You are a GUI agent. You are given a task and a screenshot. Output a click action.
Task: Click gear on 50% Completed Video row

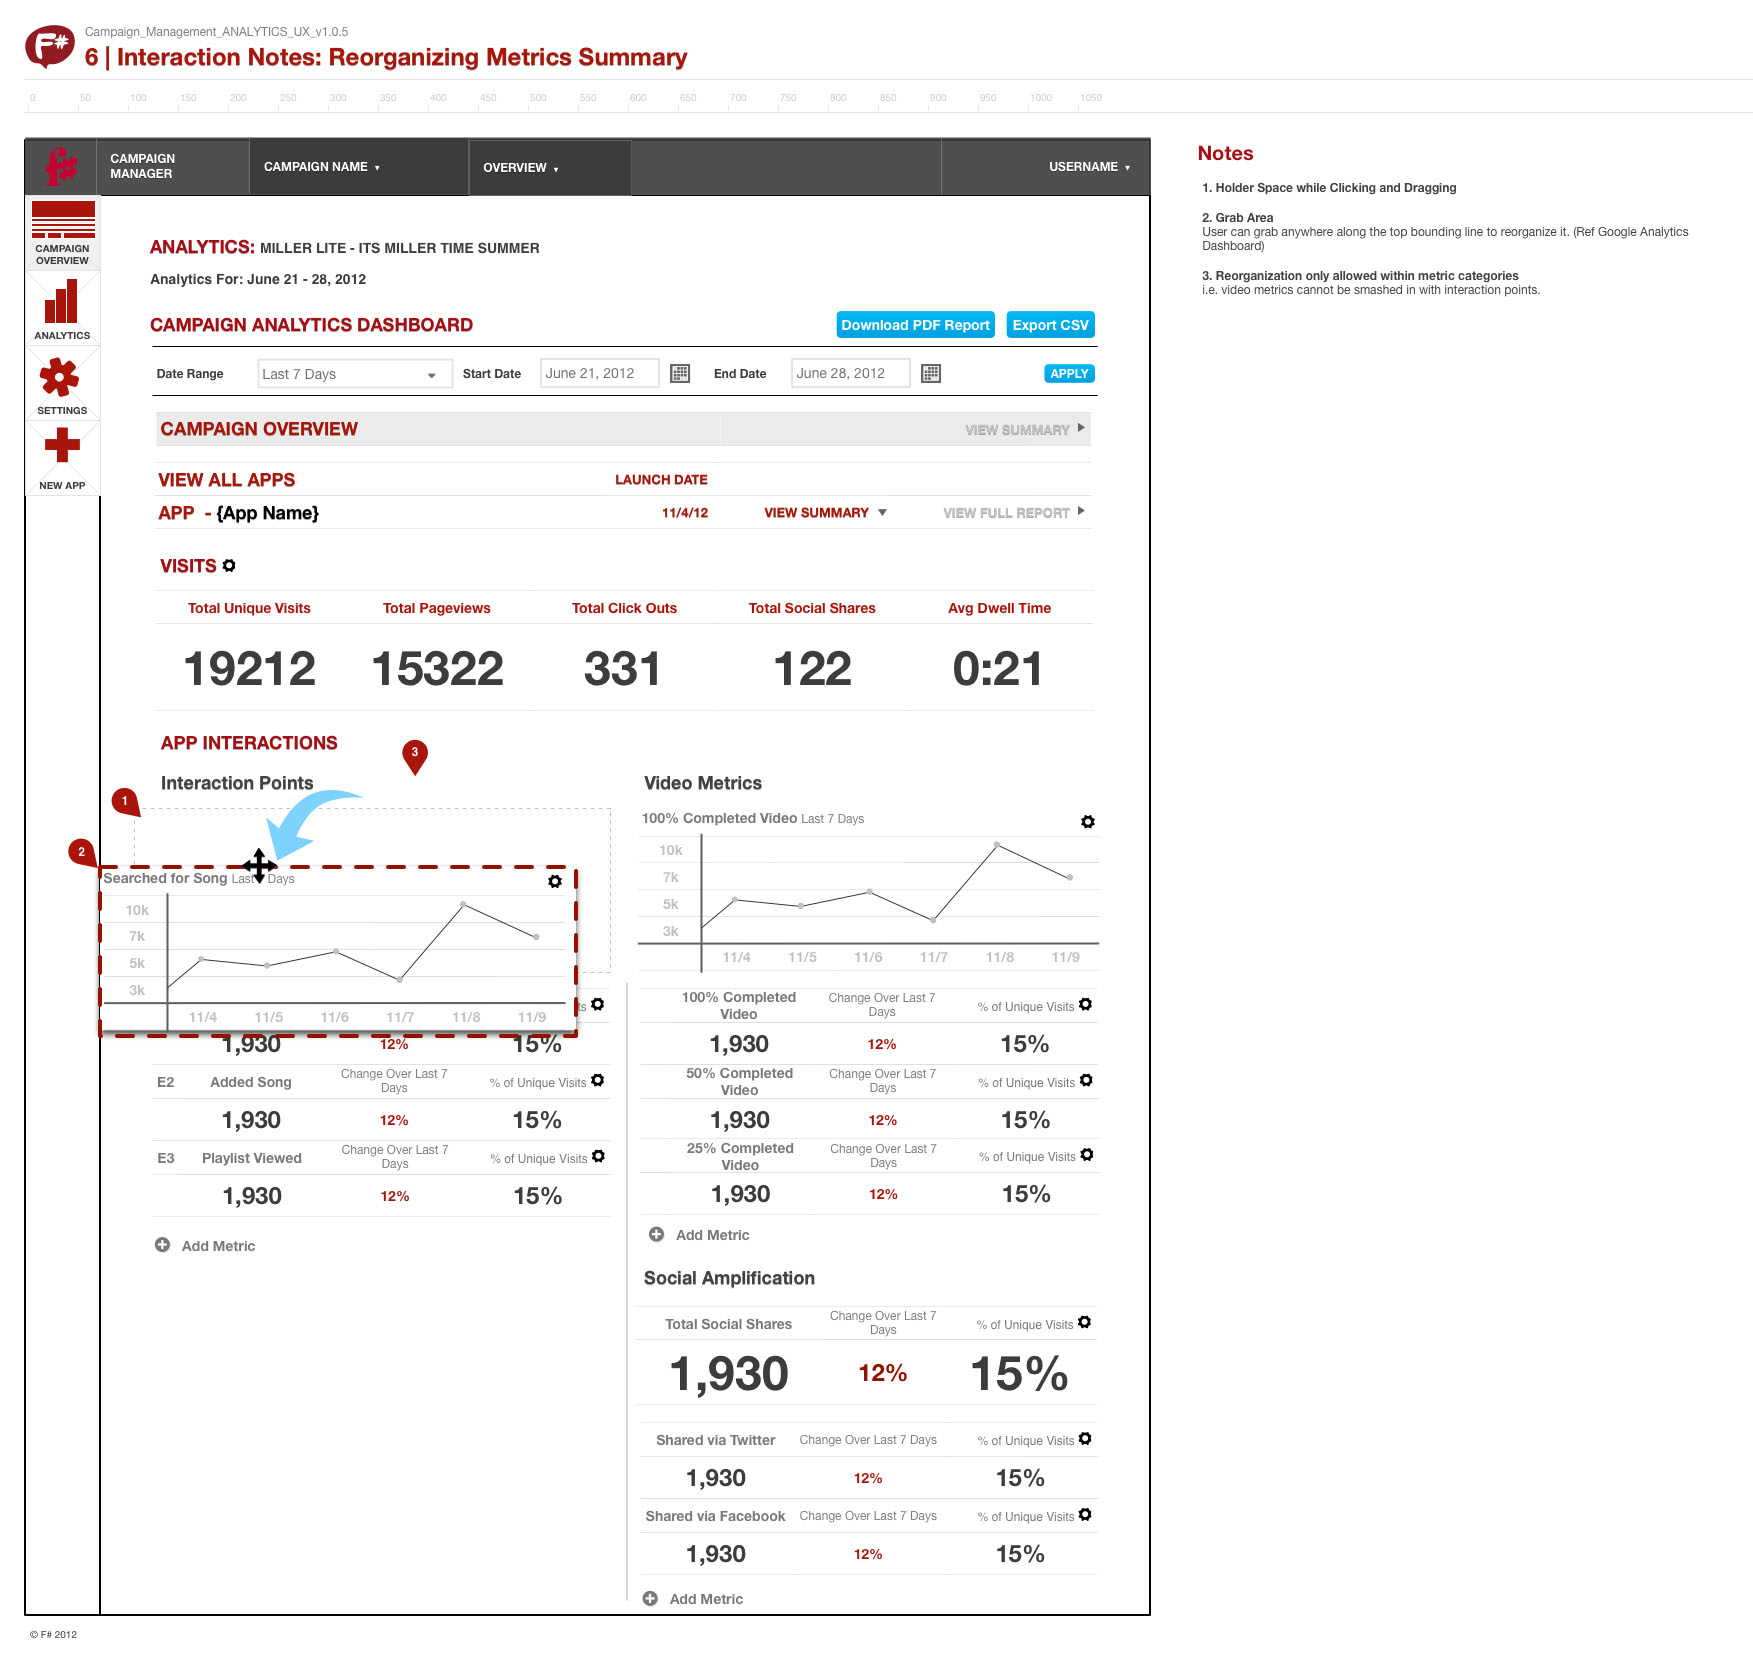coord(1086,1080)
